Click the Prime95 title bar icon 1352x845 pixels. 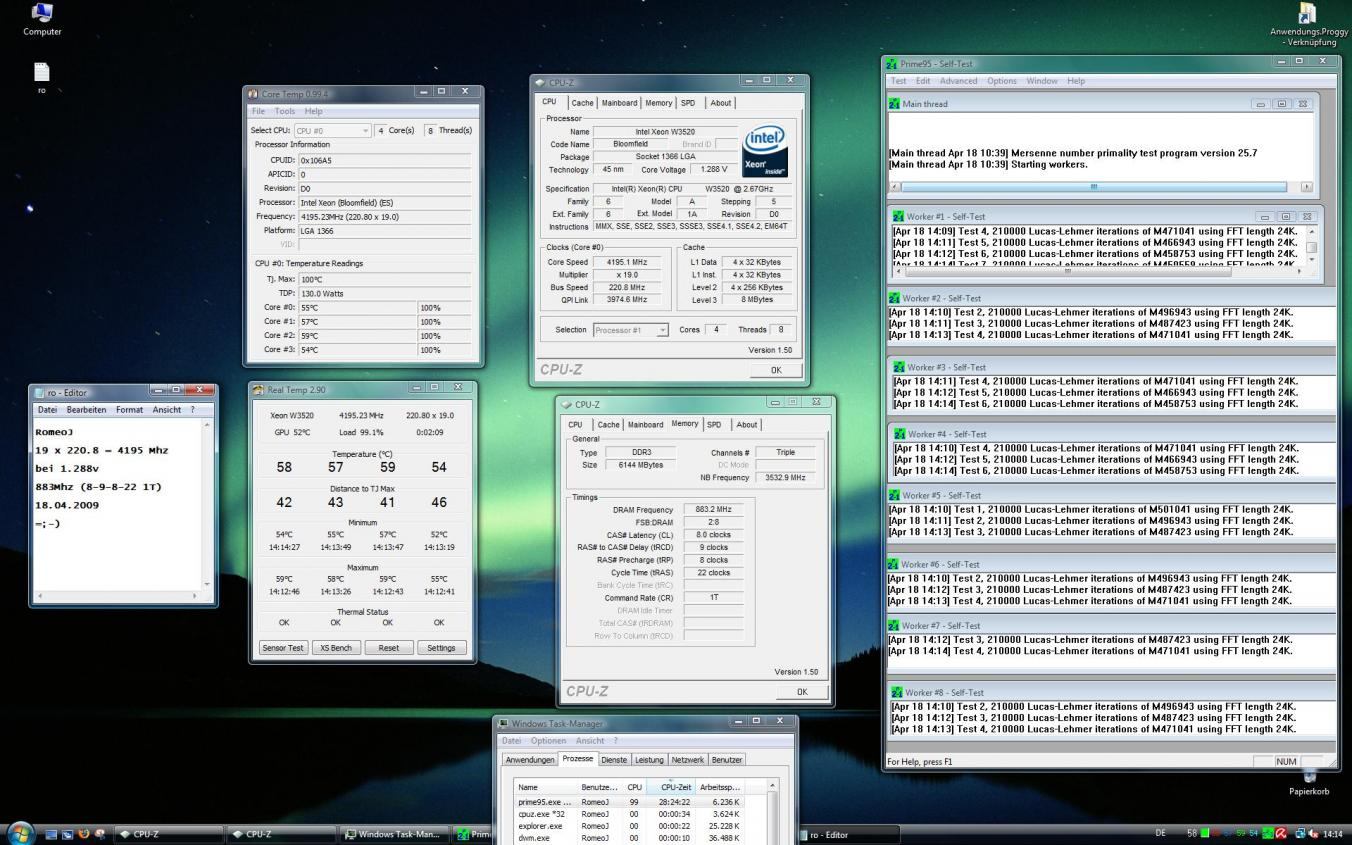pos(892,63)
